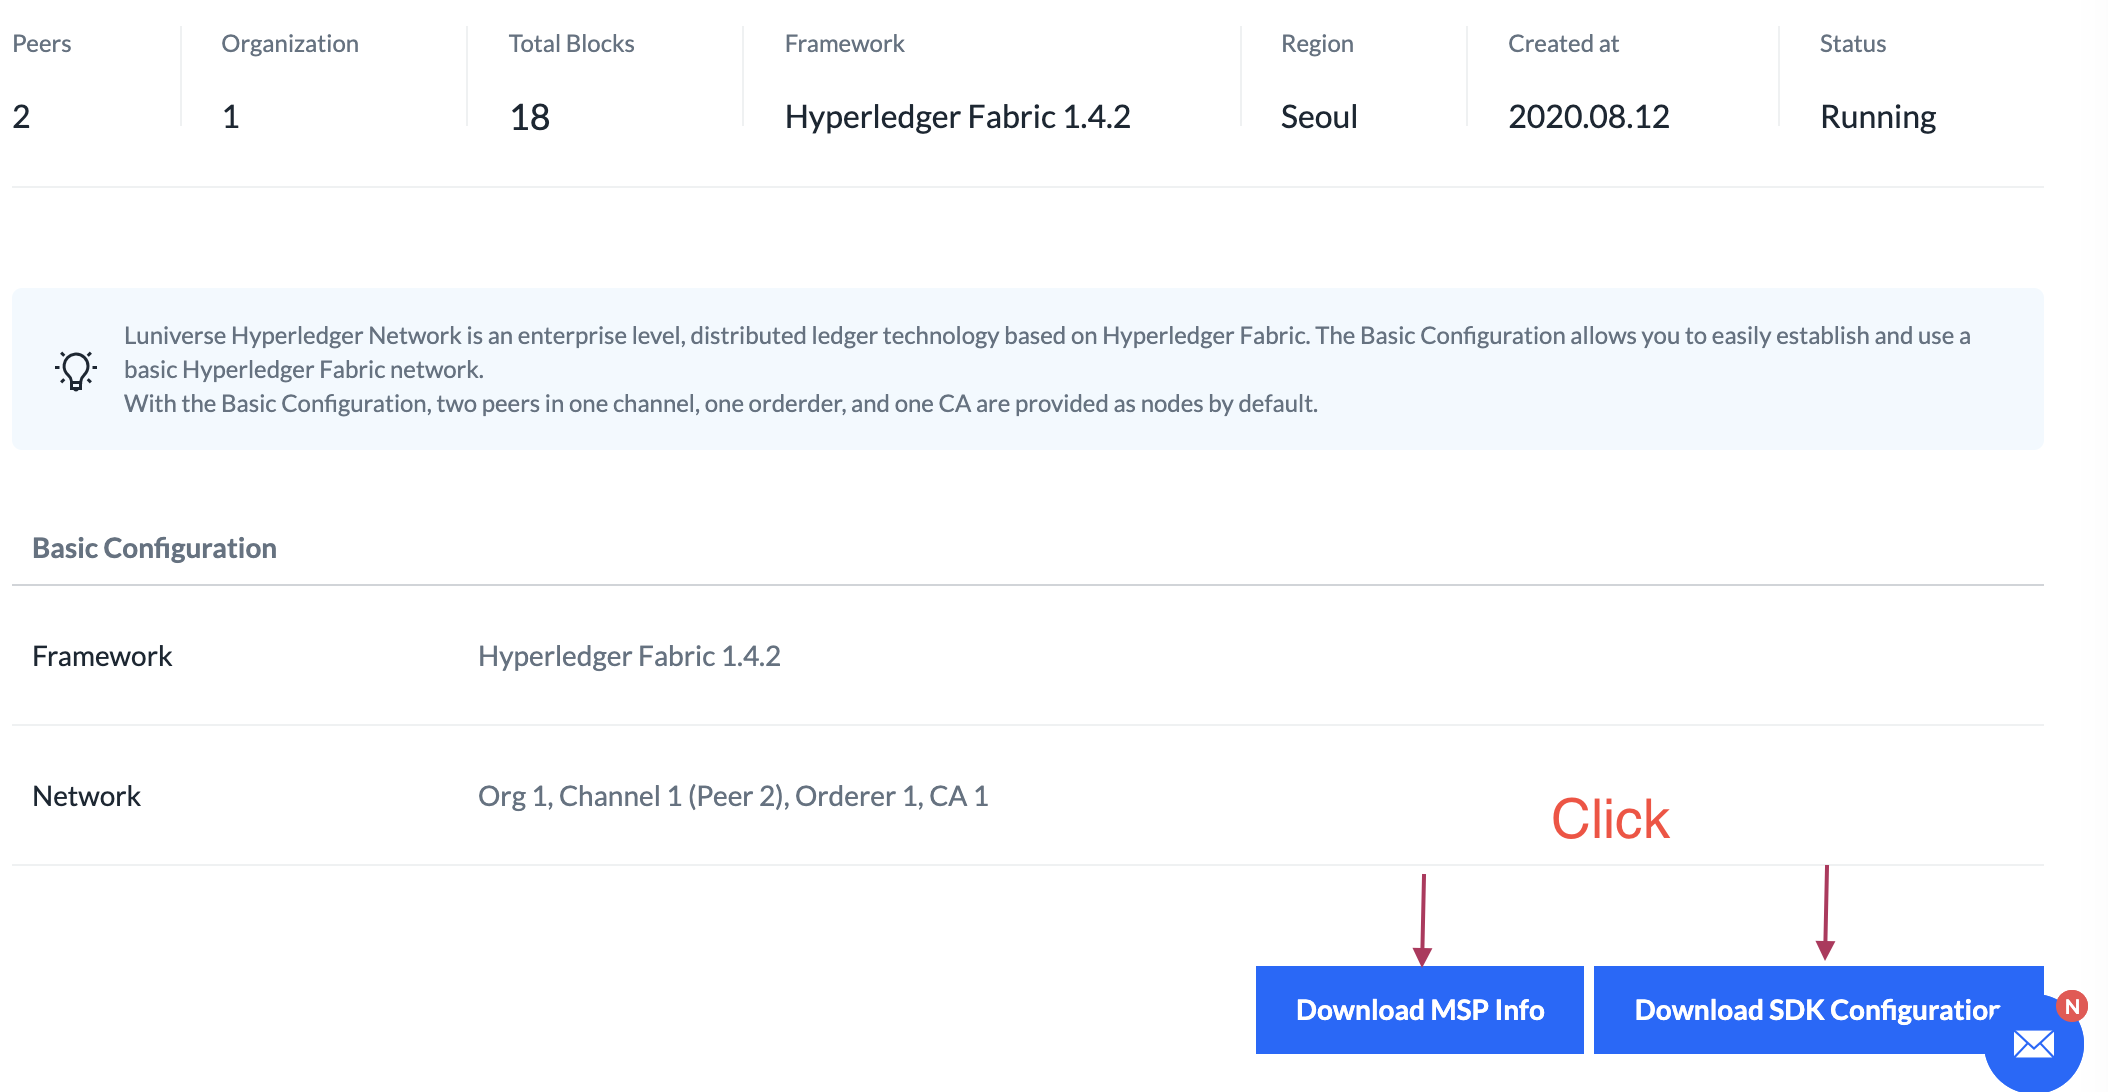
Task: Click the Total Blocks column label
Action: point(571,44)
